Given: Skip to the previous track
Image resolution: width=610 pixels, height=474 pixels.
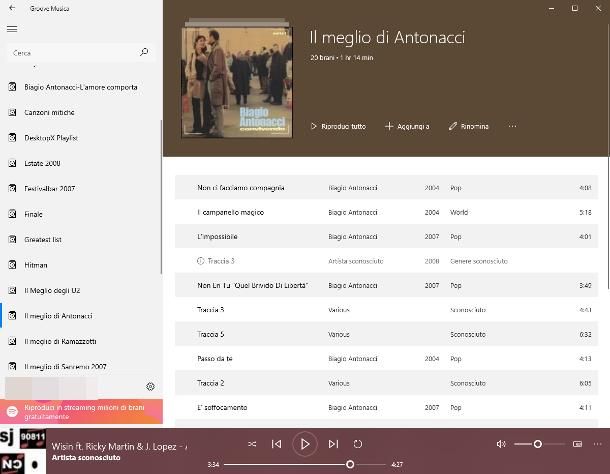Looking at the screenshot, I should 277,444.
